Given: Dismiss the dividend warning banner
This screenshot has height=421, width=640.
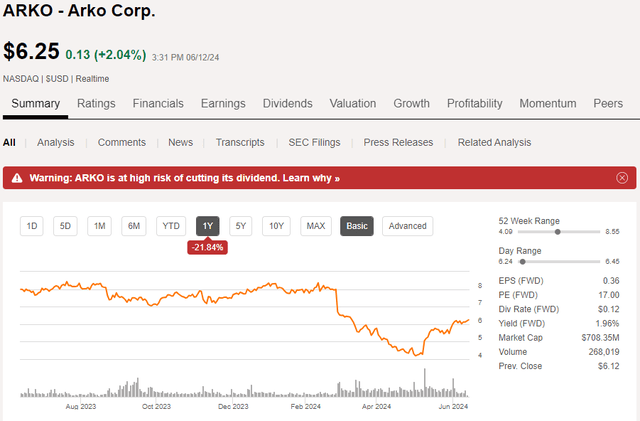Looking at the screenshot, I should click(x=622, y=178).
